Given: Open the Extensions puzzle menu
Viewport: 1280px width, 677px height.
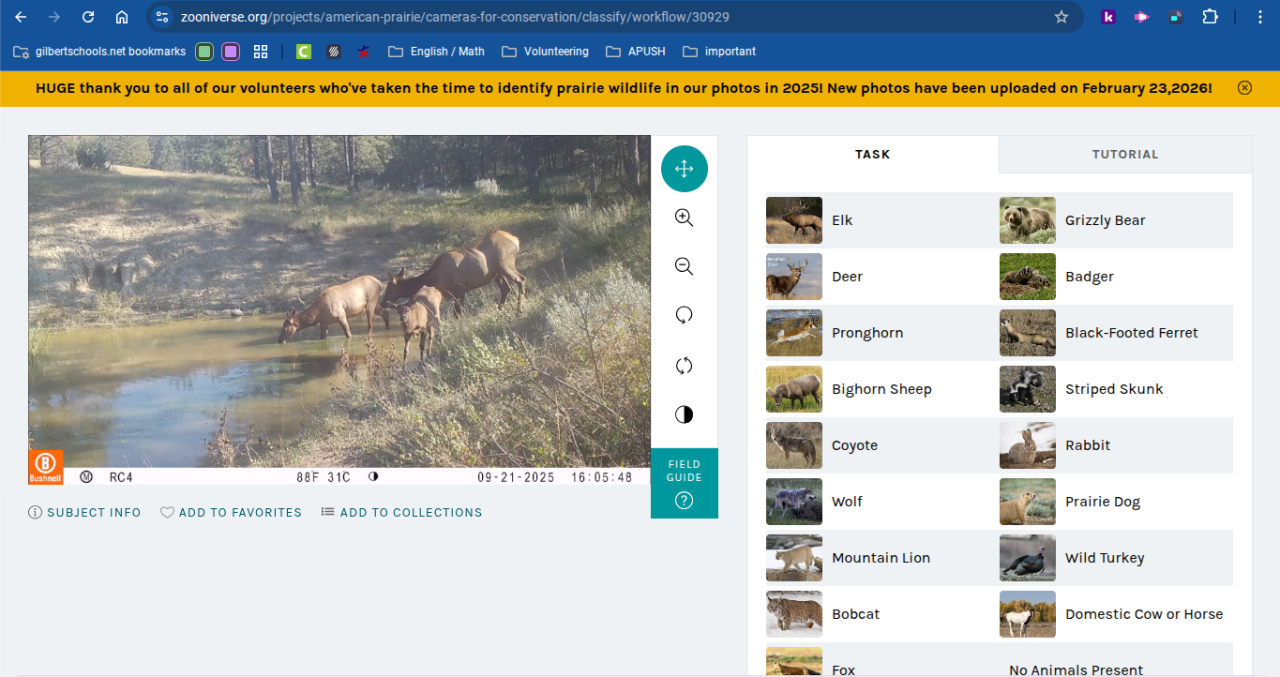Looking at the screenshot, I should [1210, 17].
